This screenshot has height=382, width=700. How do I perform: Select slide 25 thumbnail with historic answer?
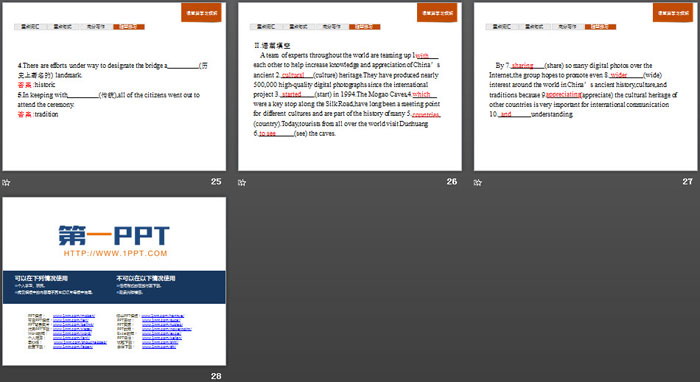[x=114, y=86]
